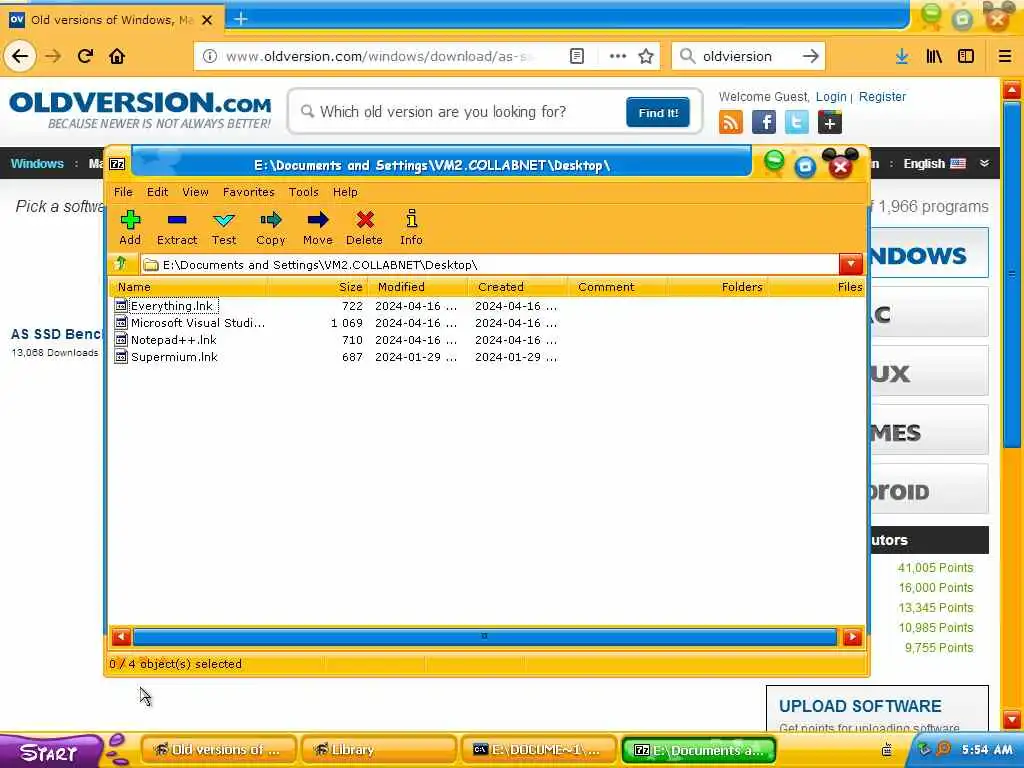Click English language link
The image size is (1024, 768).
click(924, 163)
